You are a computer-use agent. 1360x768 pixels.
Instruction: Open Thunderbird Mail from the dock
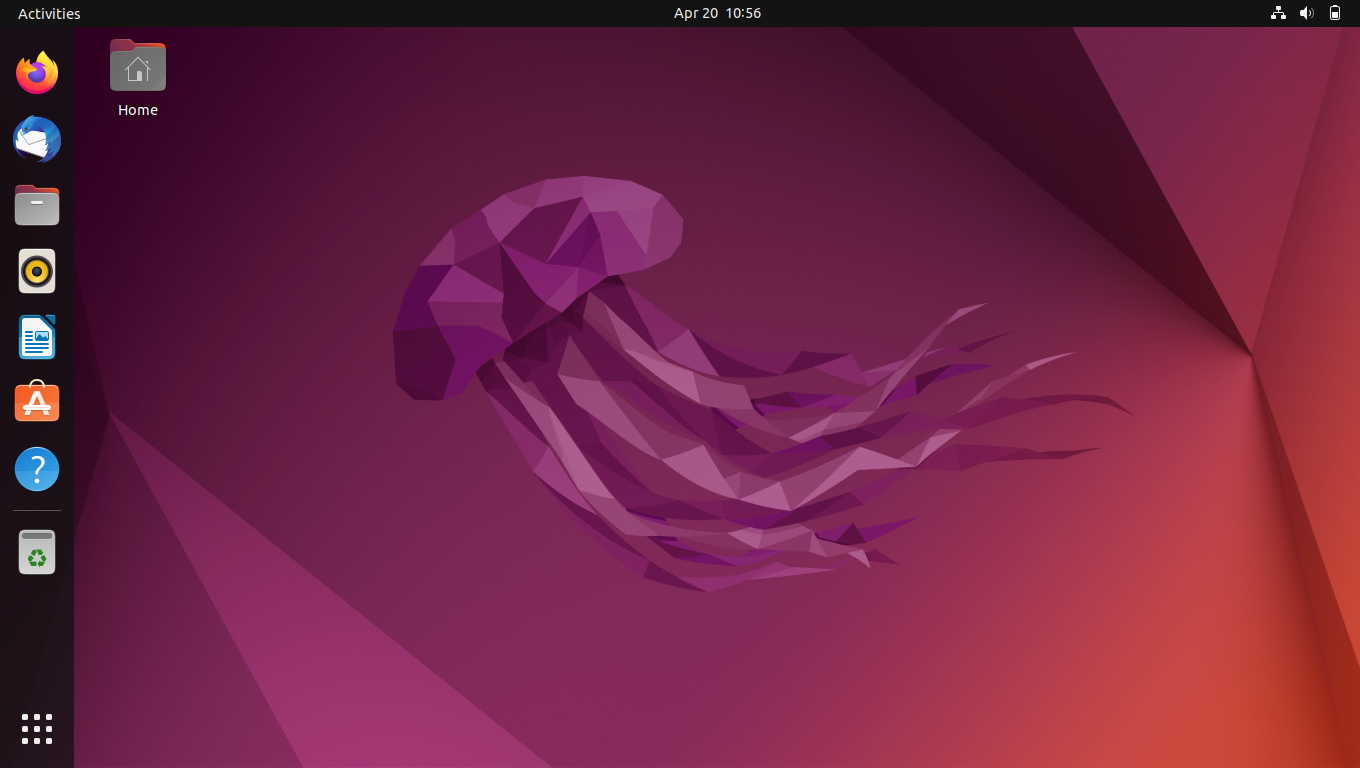[x=37, y=139]
